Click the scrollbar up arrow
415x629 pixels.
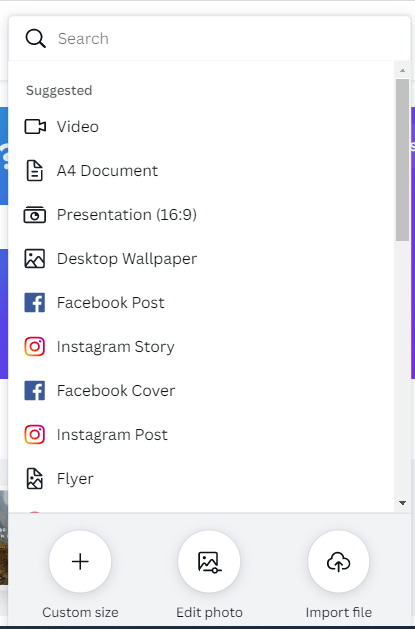pyautogui.click(x=403, y=71)
